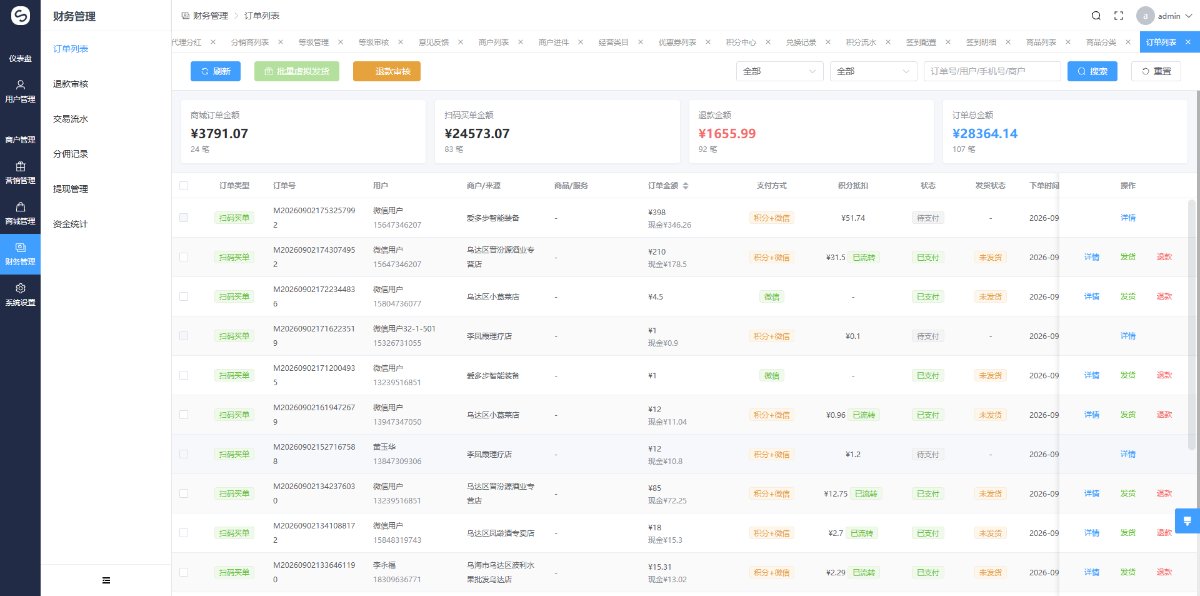Check the row for order M202609021527167588
This screenshot has width=1200, height=596.
coord(183,454)
